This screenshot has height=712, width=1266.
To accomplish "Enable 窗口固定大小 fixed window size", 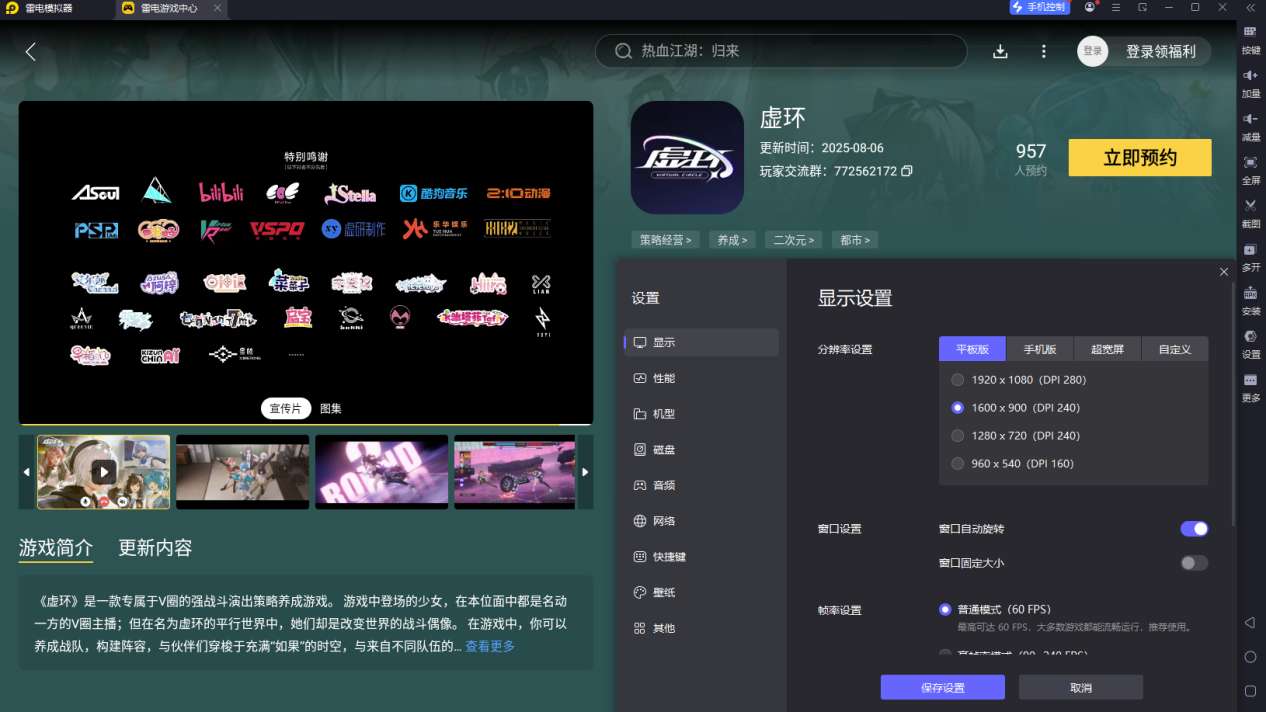I will [1193, 563].
